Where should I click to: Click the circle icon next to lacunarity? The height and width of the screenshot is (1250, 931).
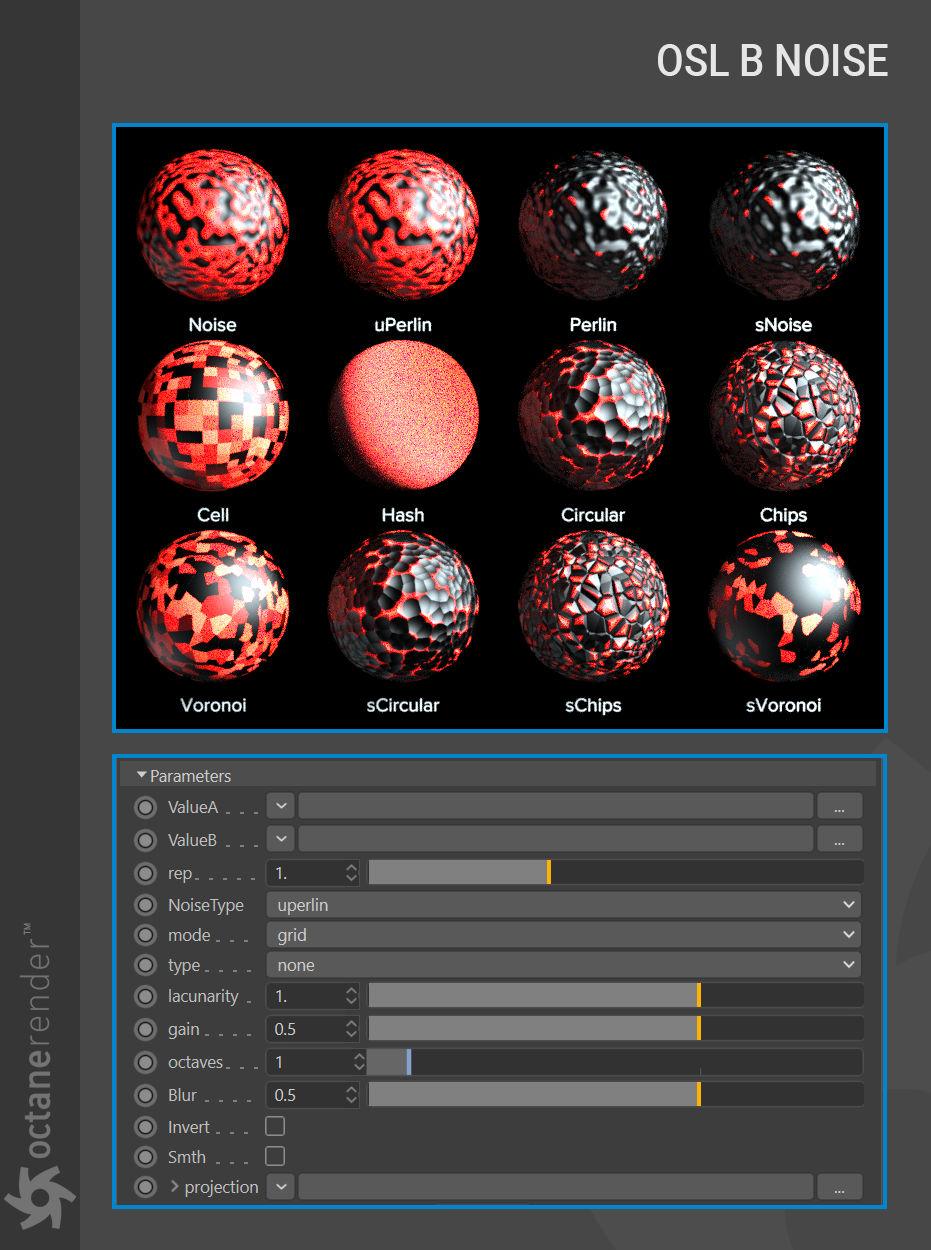click(x=146, y=996)
